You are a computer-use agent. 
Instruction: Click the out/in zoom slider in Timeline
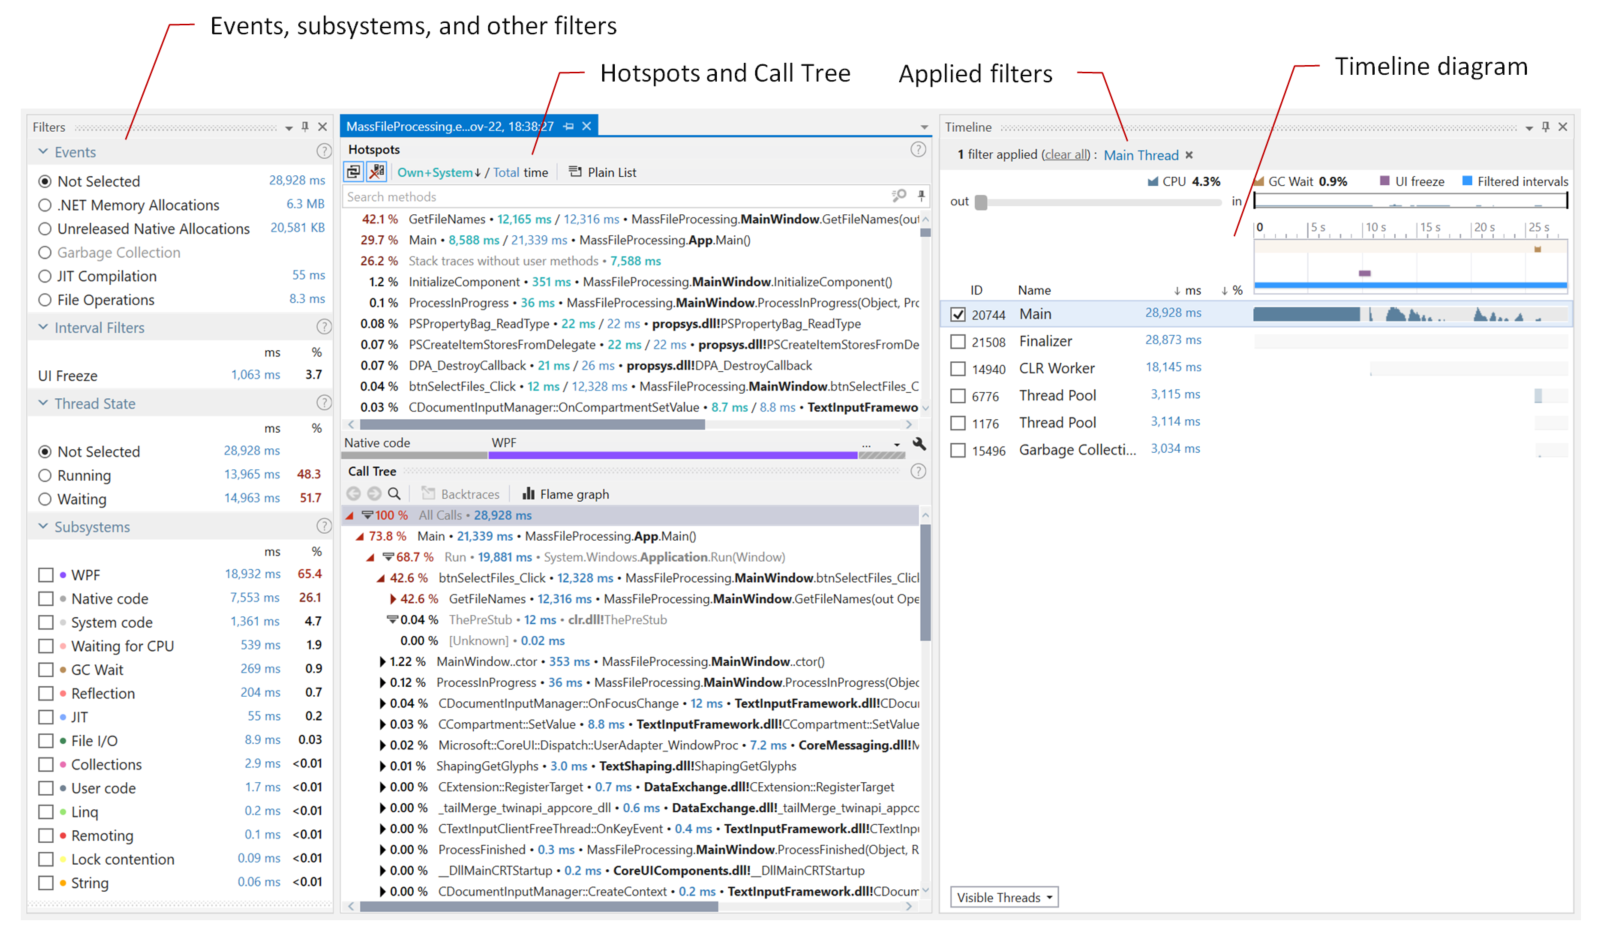[x=981, y=201]
